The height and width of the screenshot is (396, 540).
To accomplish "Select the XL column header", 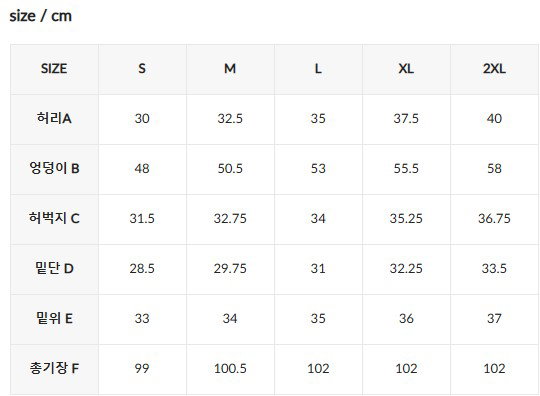I will [406, 69].
